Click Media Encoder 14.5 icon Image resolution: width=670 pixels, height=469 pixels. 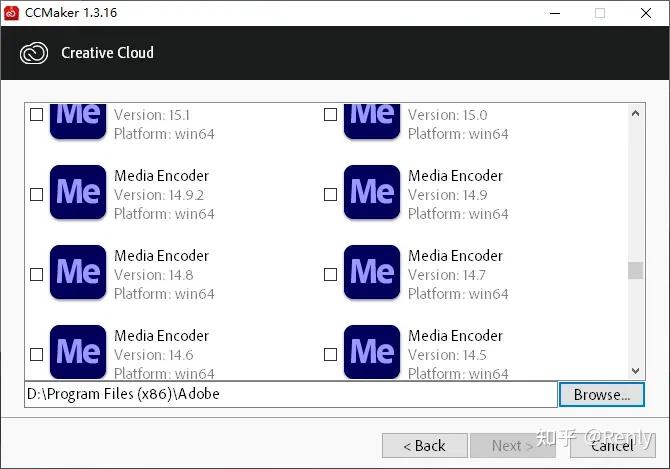pyautogui.click(x=372, y=352)
